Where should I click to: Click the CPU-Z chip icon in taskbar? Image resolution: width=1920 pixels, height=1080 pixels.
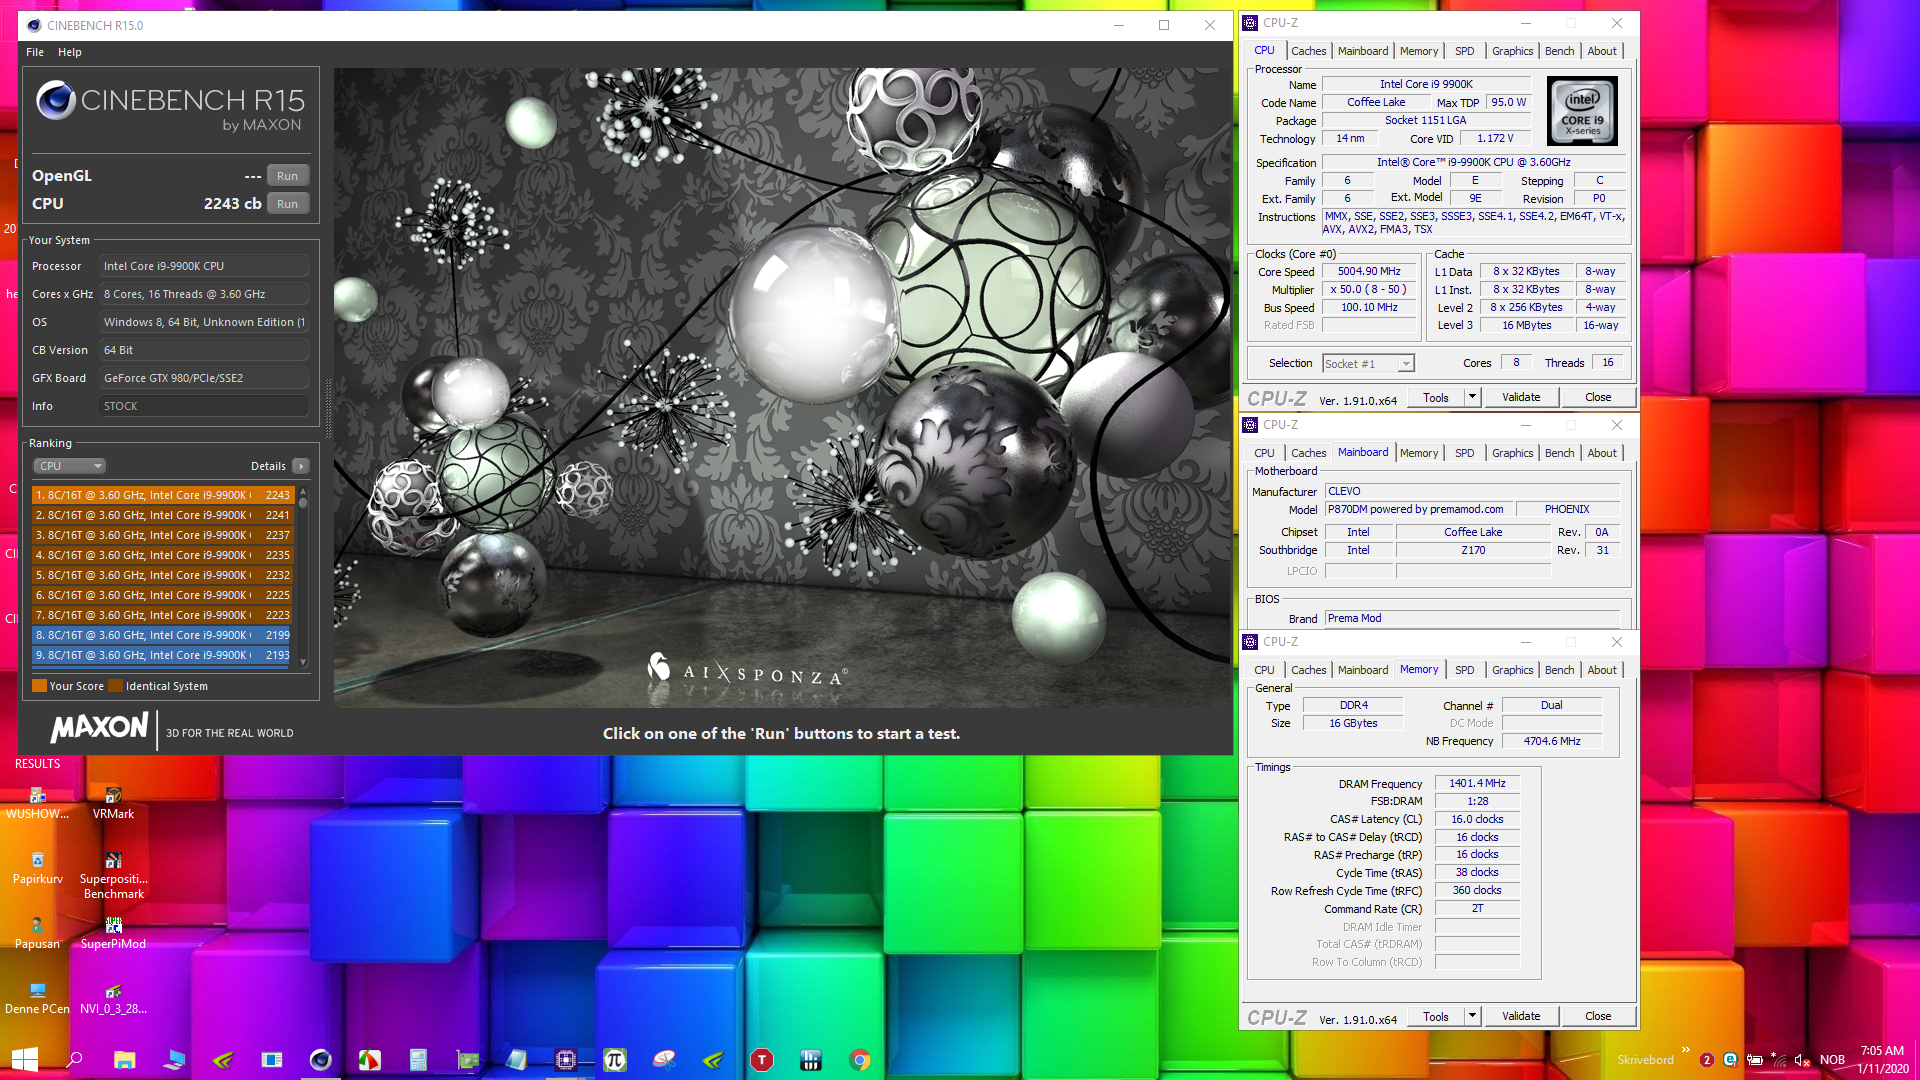coord(566,1060)
